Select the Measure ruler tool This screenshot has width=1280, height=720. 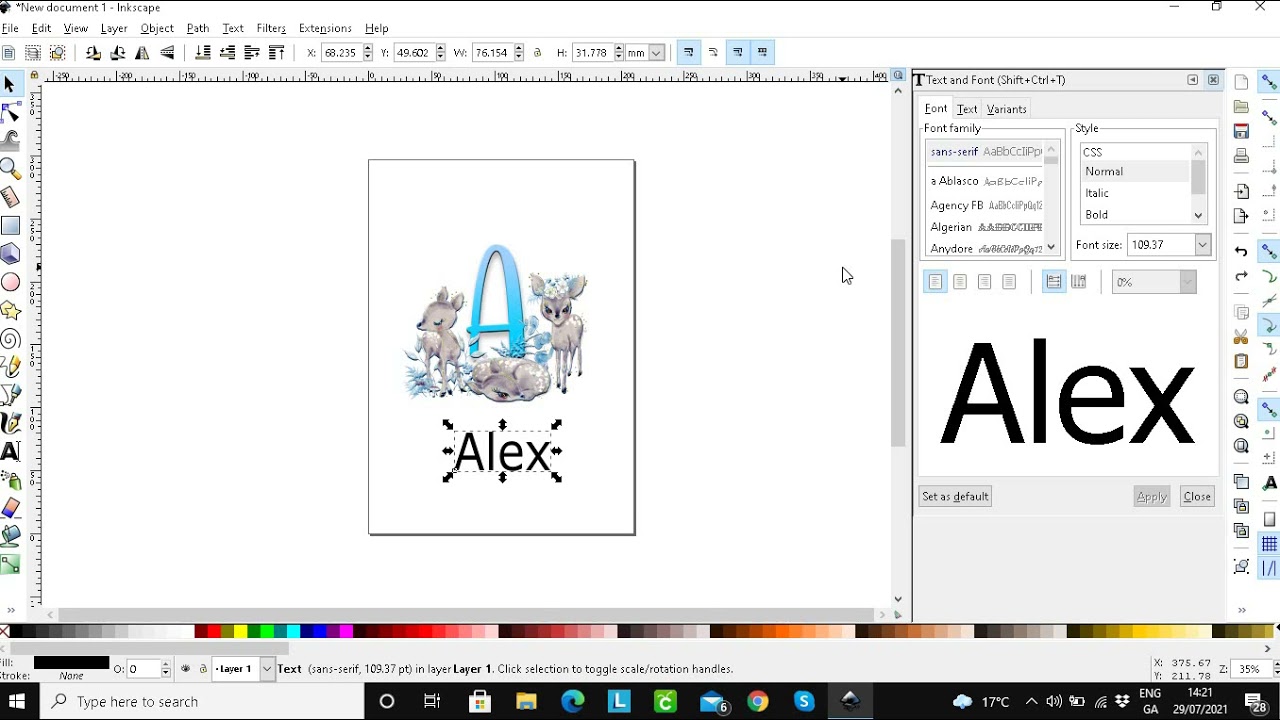point(10,197)
